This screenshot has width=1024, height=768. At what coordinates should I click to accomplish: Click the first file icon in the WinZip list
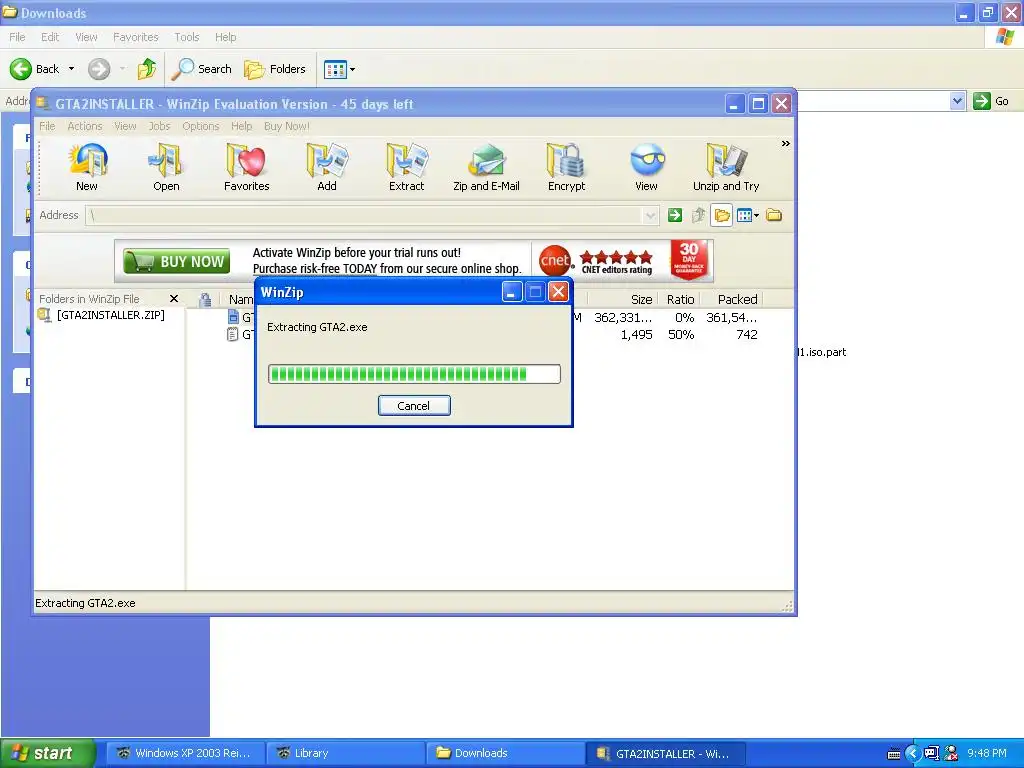pos(233,317)
